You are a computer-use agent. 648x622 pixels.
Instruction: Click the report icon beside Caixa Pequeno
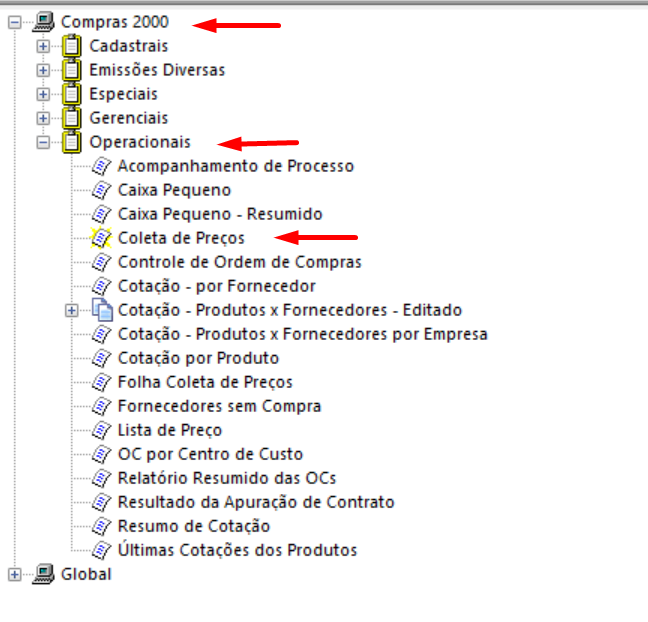101,190
